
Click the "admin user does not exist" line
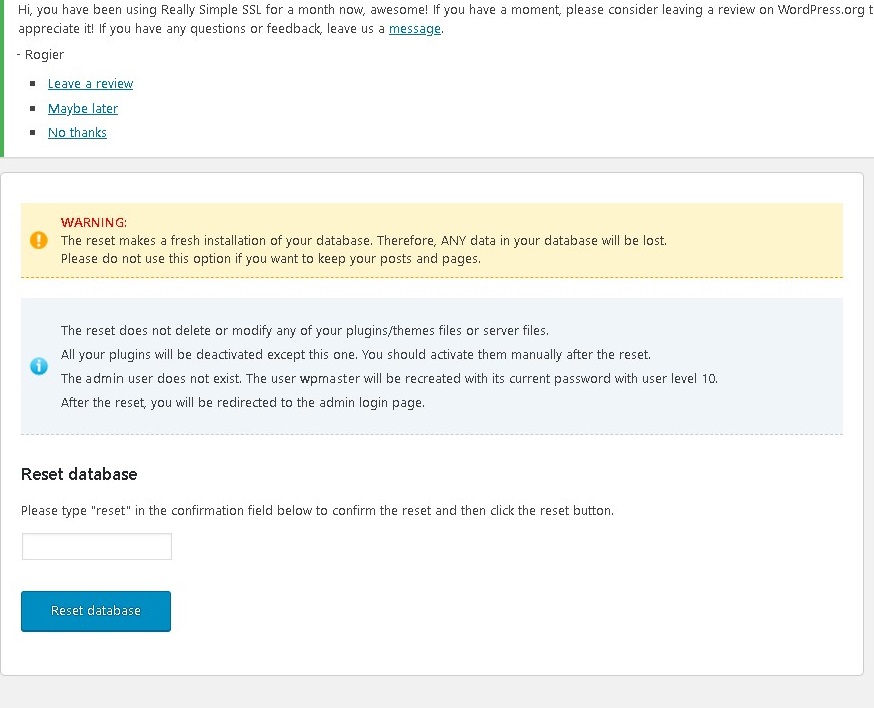click(389, 378)
